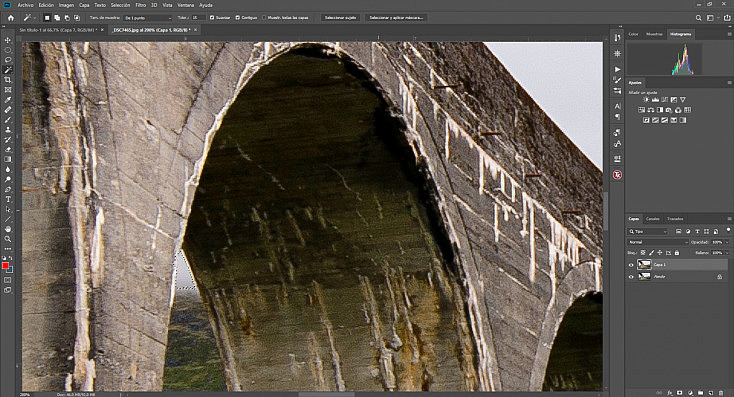Add an Exposure adjustment
This screenshot has height=397, width=734.
pos(674,100)
